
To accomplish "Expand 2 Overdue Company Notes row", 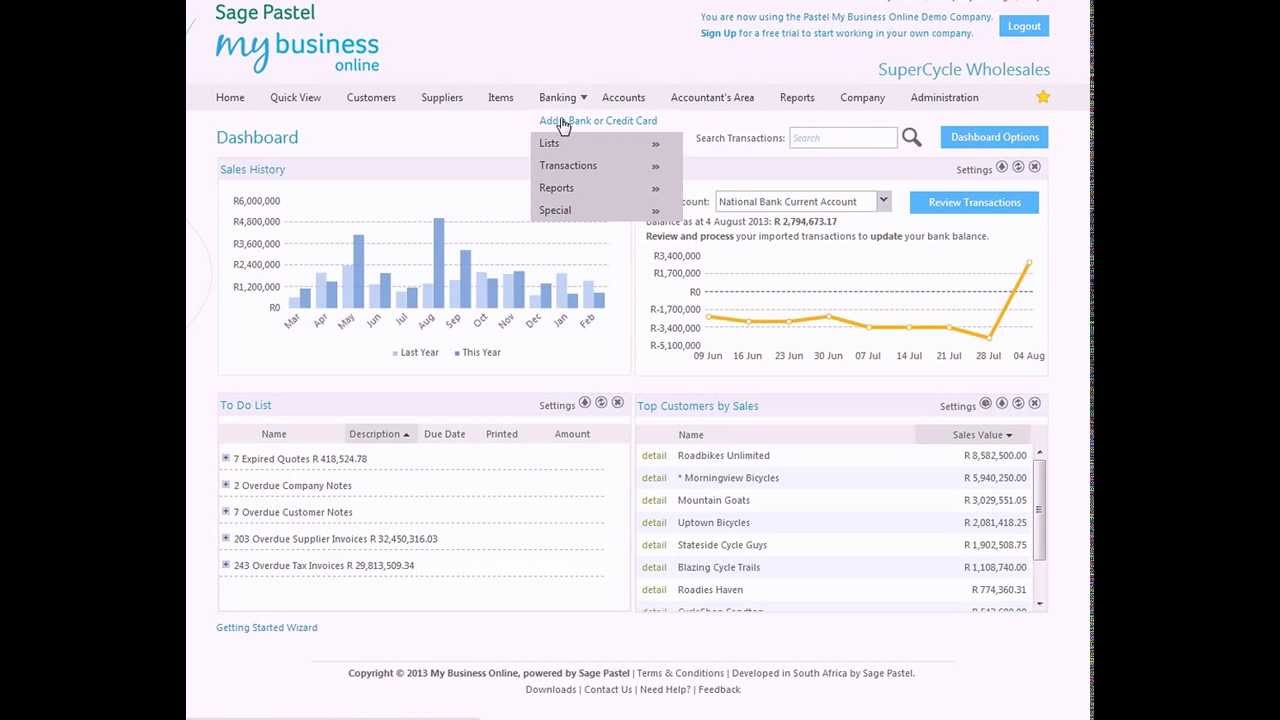I will (226, 484).
